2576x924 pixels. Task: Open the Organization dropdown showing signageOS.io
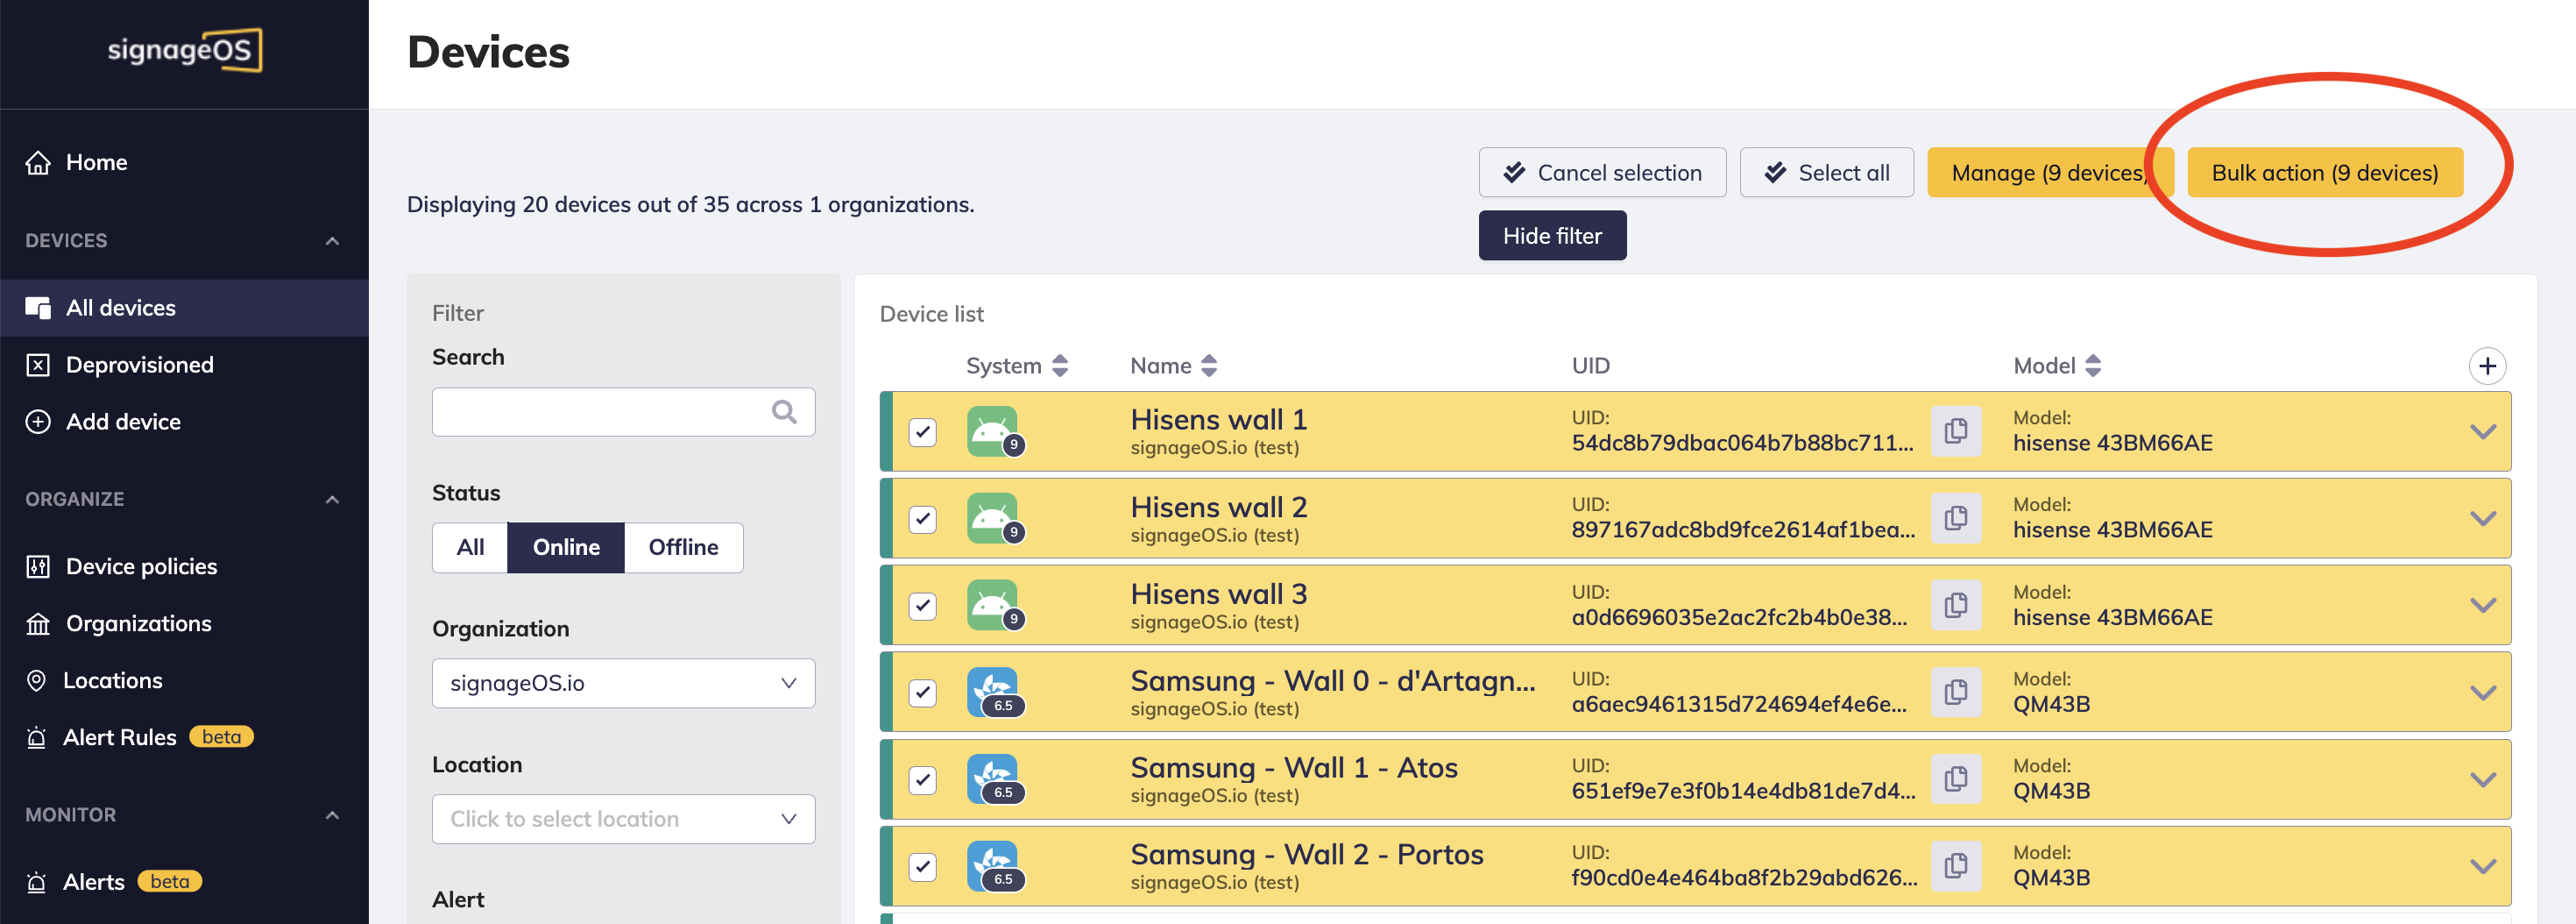click(x=623, y=683)
